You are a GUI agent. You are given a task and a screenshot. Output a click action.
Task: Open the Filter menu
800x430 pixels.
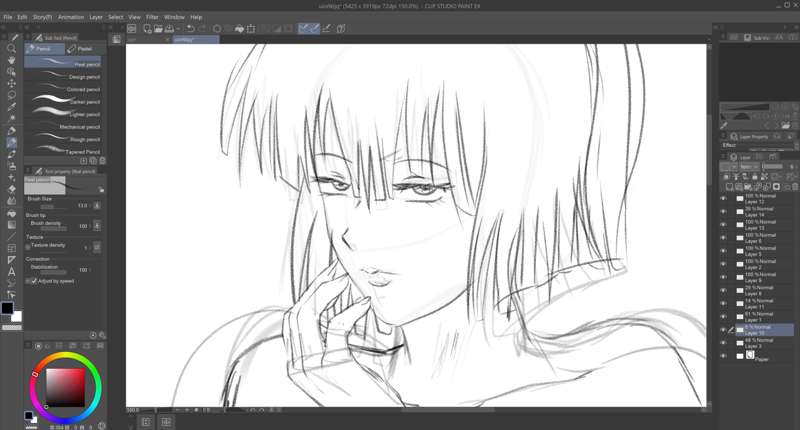152,17
